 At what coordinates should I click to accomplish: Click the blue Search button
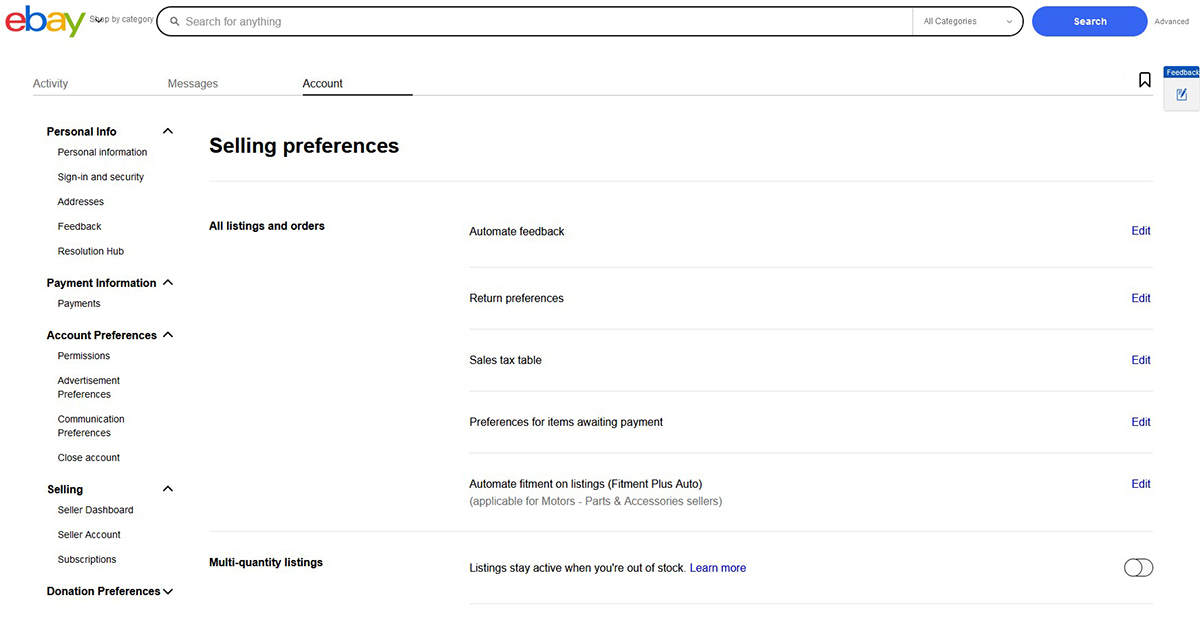pos(1089,21)
